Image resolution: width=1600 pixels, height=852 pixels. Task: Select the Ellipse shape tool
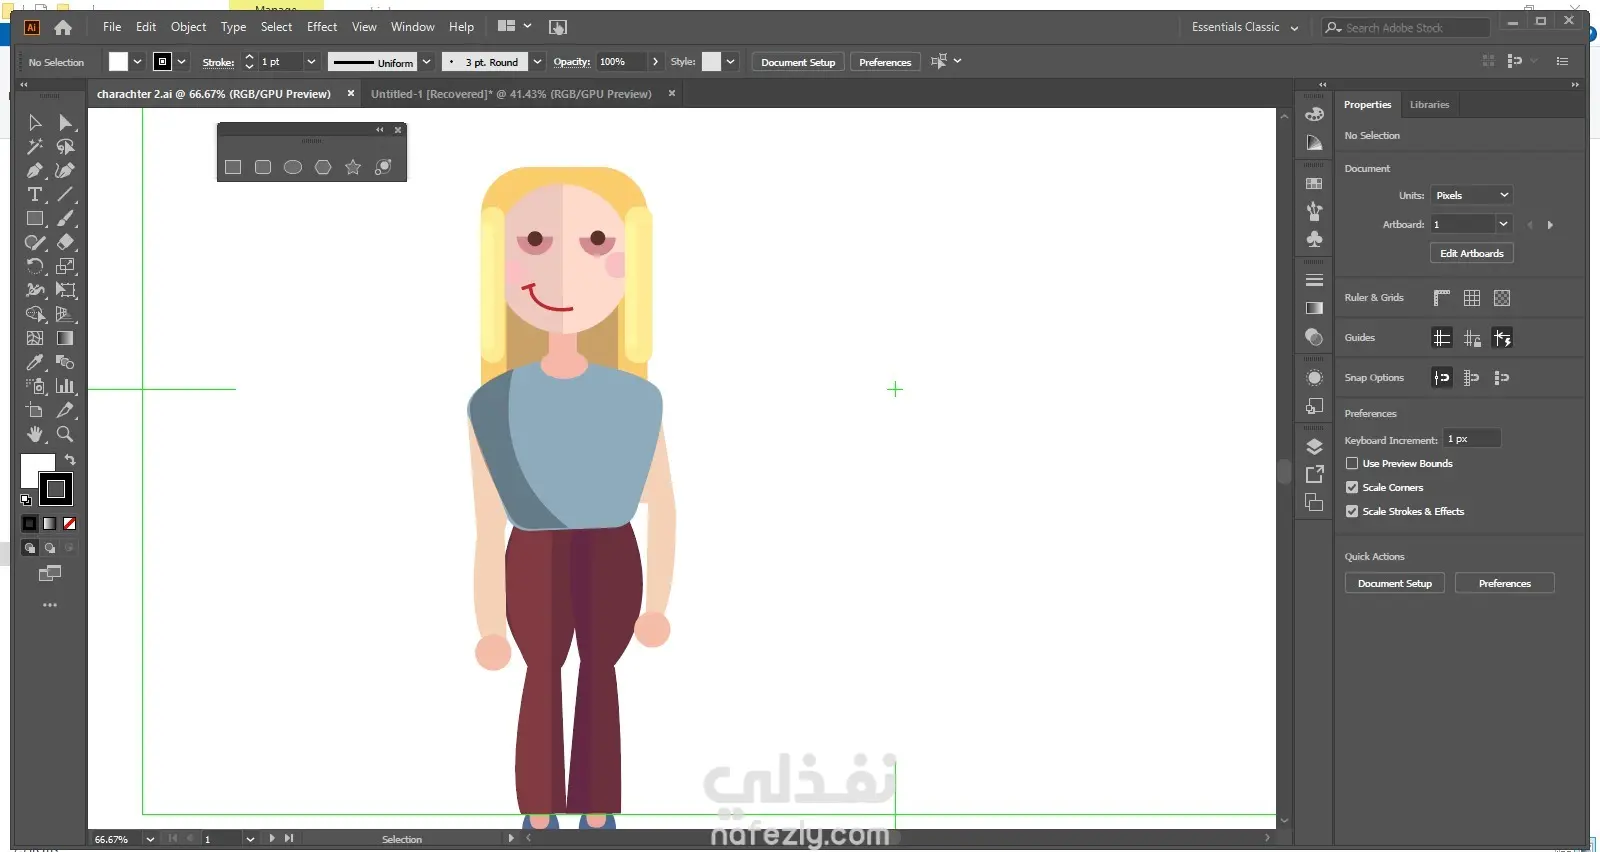(x=293, y=167)
